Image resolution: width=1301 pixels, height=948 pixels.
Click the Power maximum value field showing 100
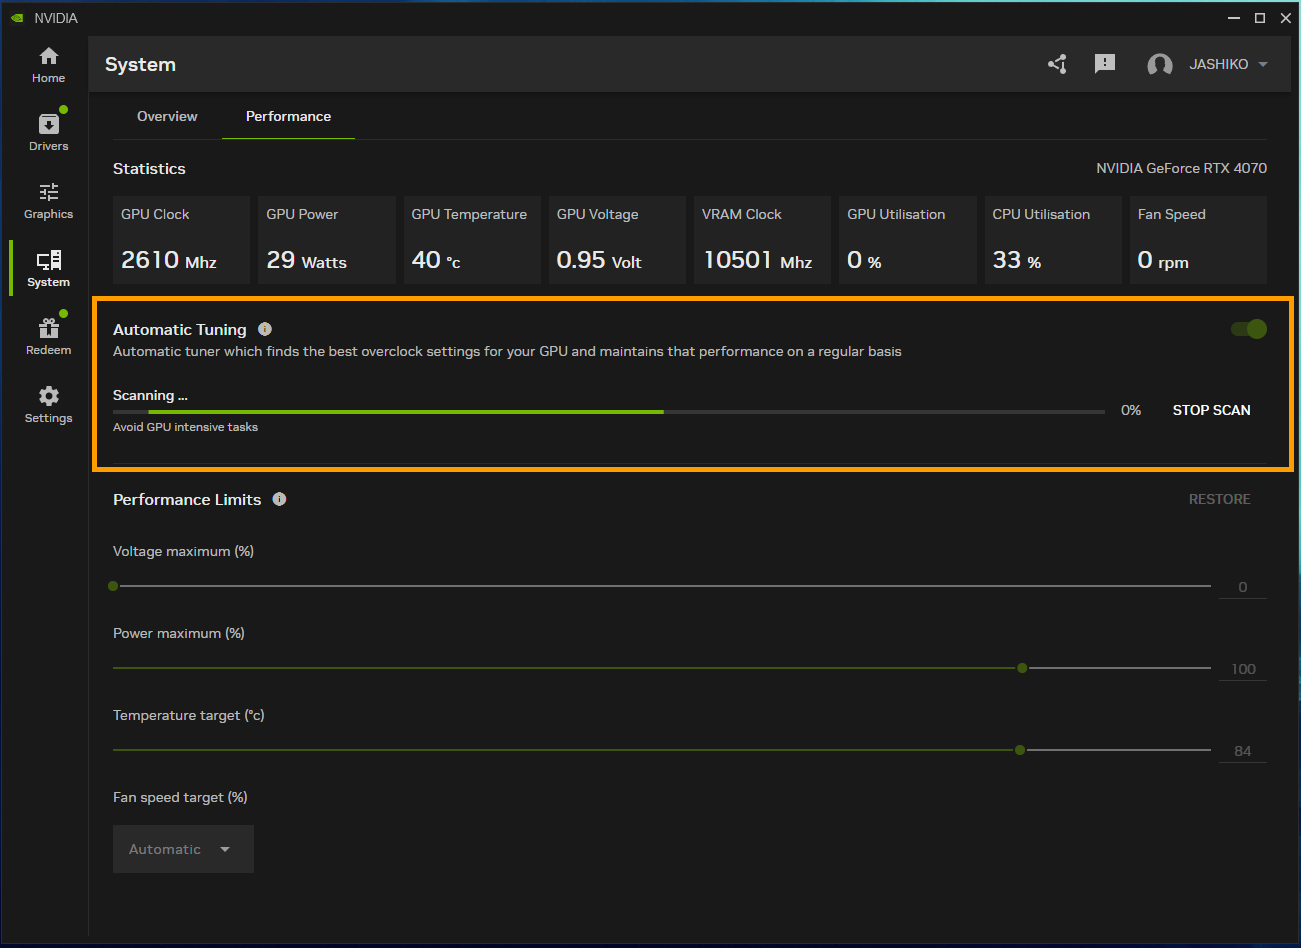click(x=1243, y=669)
